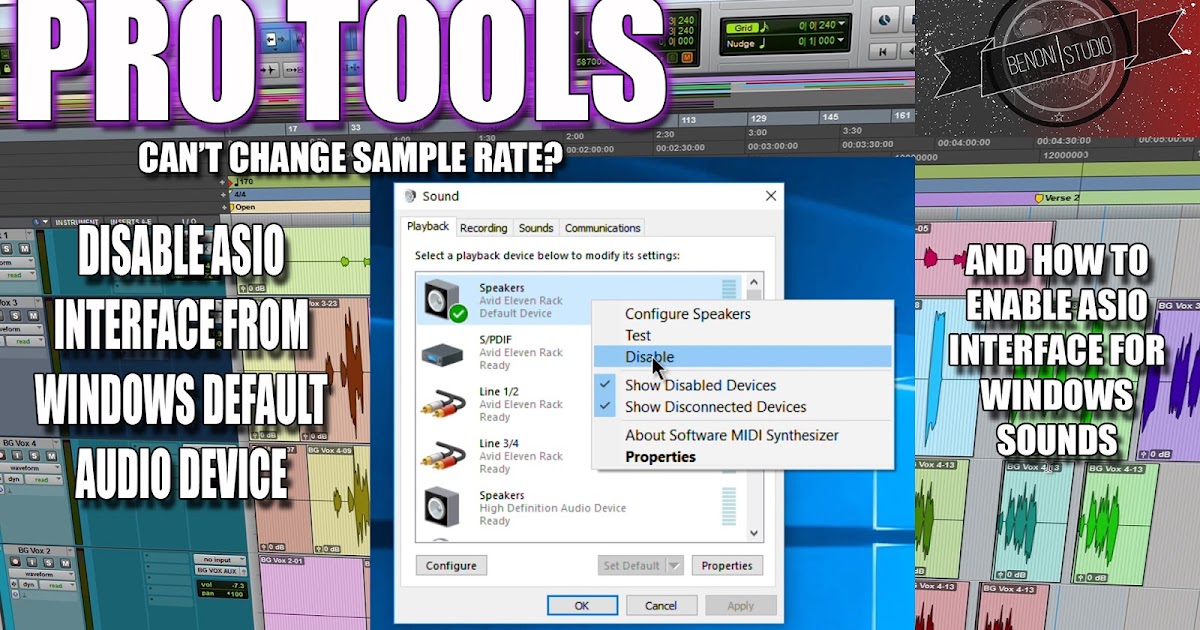Viewport: 1200px width, 630px height.
Task: Click the Properties button
Action: tap(727, 565)
